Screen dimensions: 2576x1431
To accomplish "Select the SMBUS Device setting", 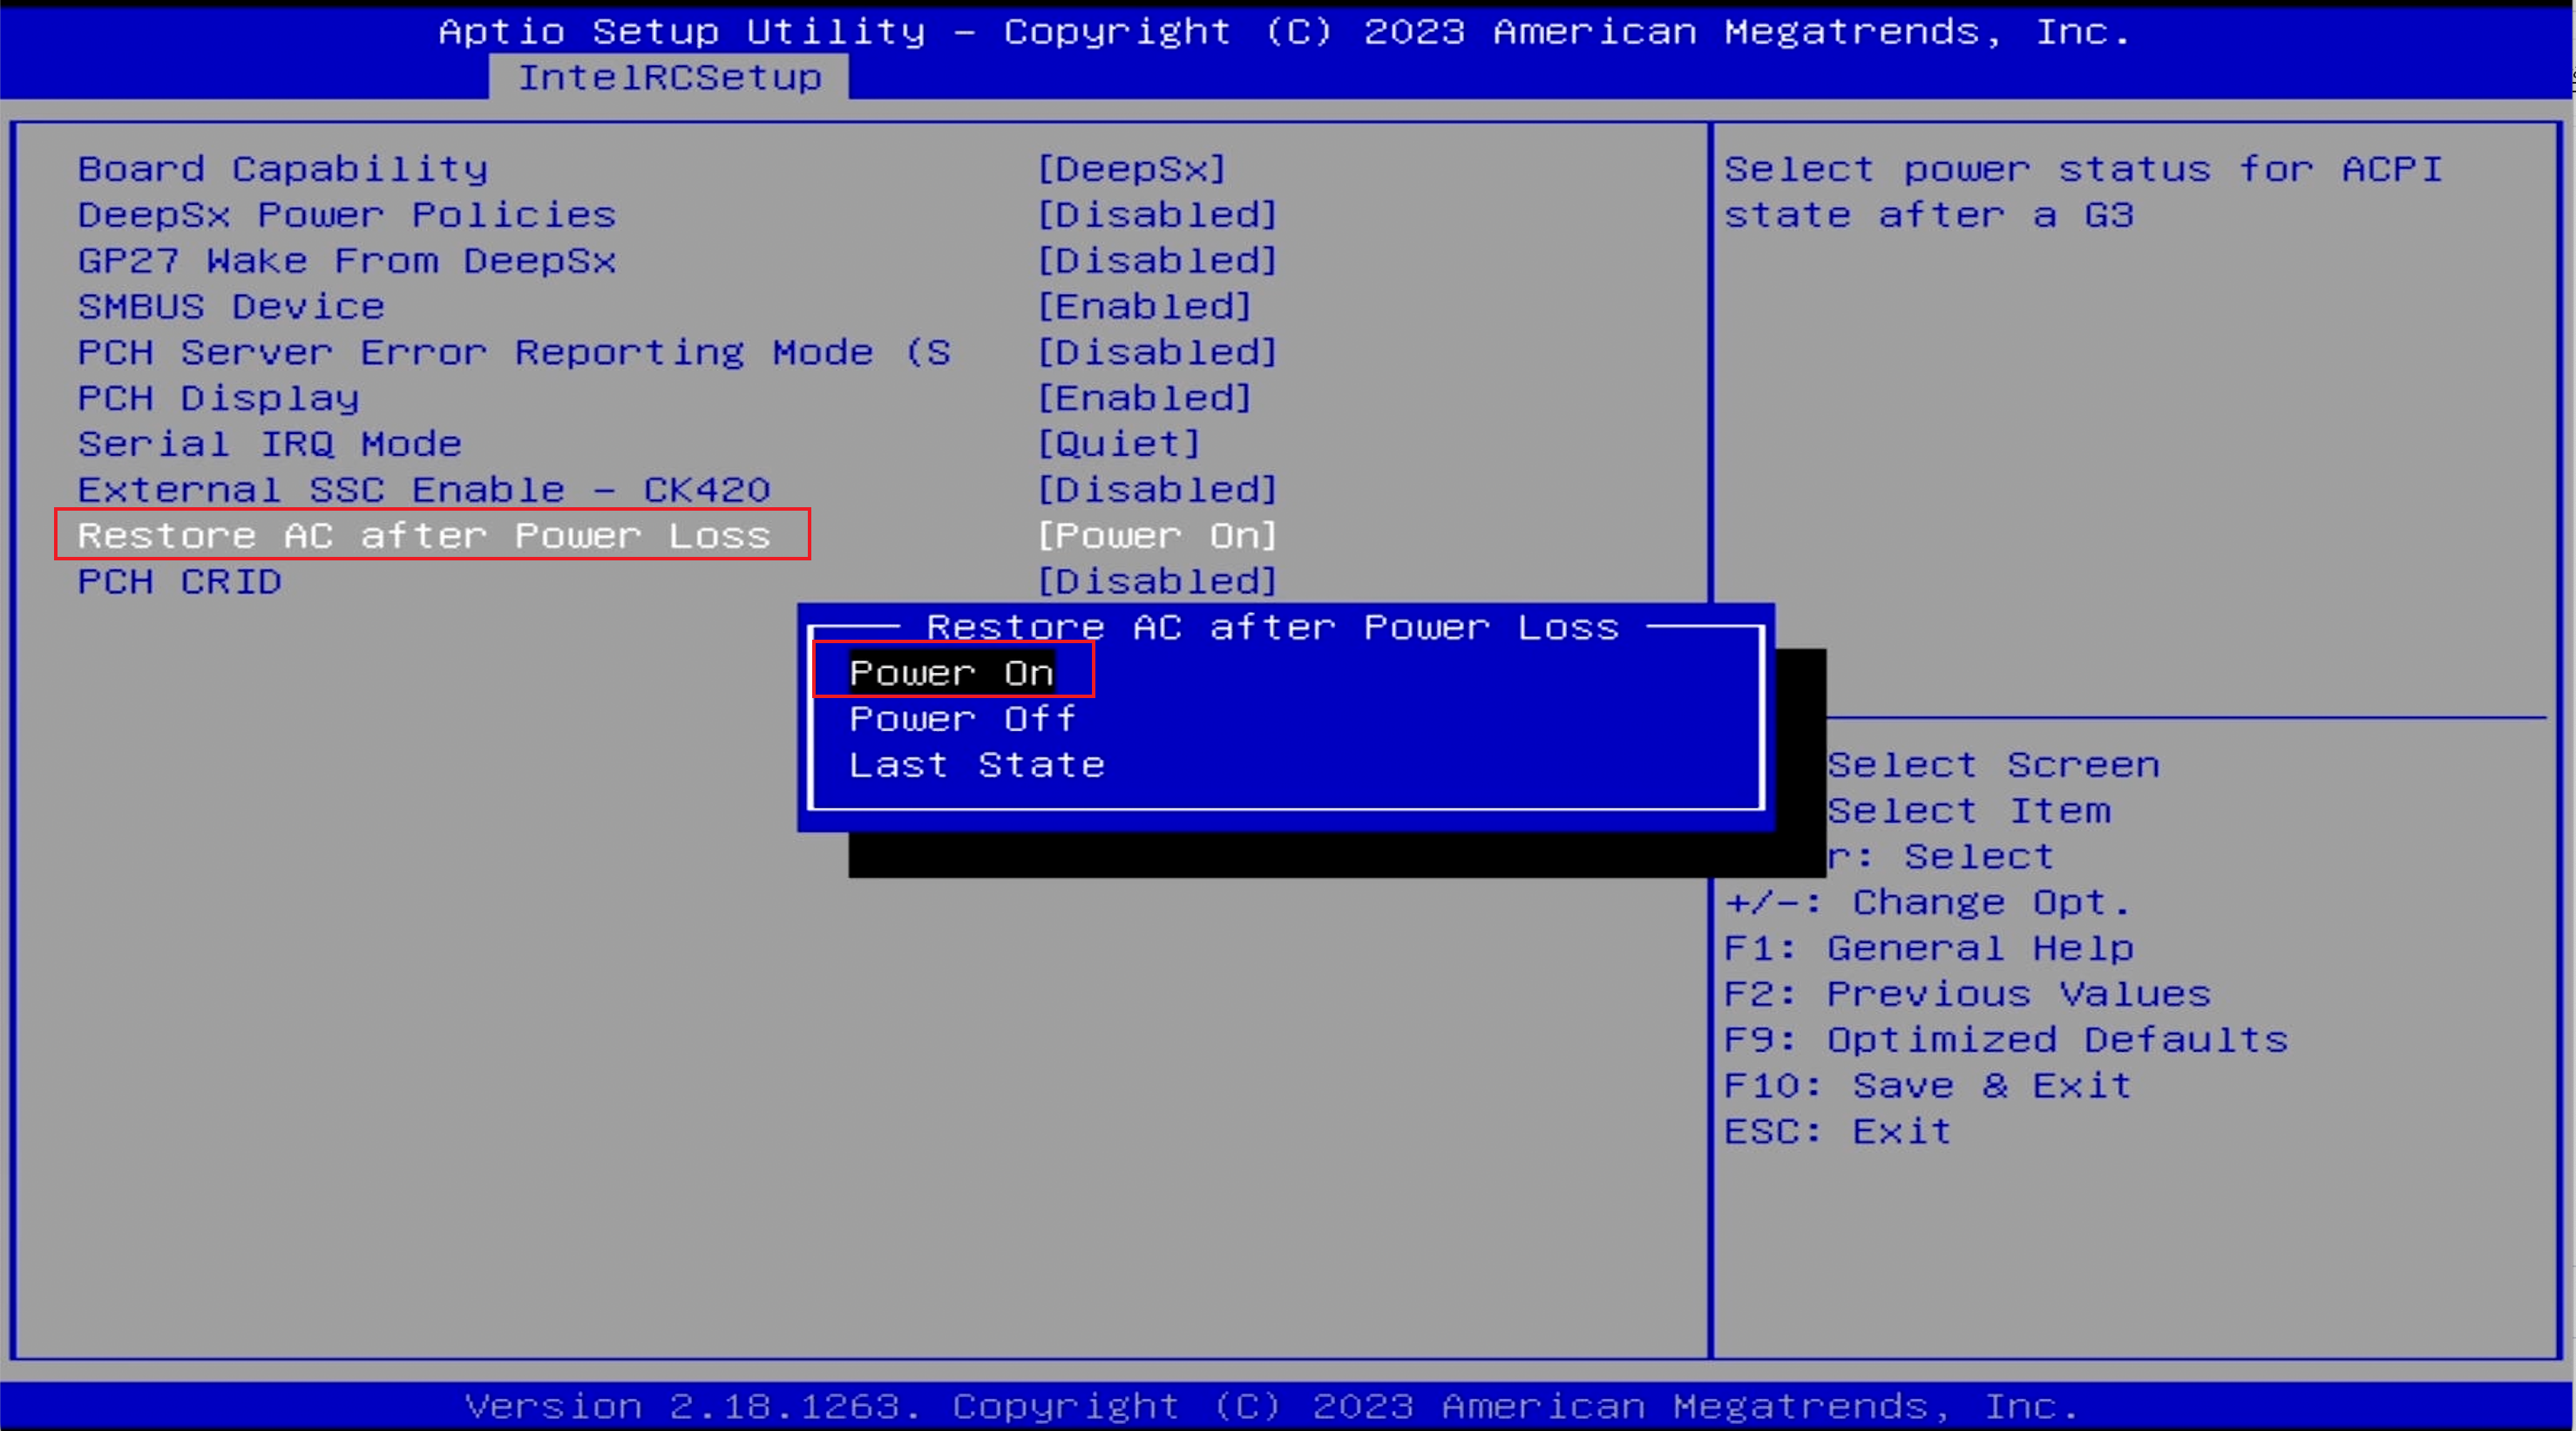I will [x=231, y=307].
